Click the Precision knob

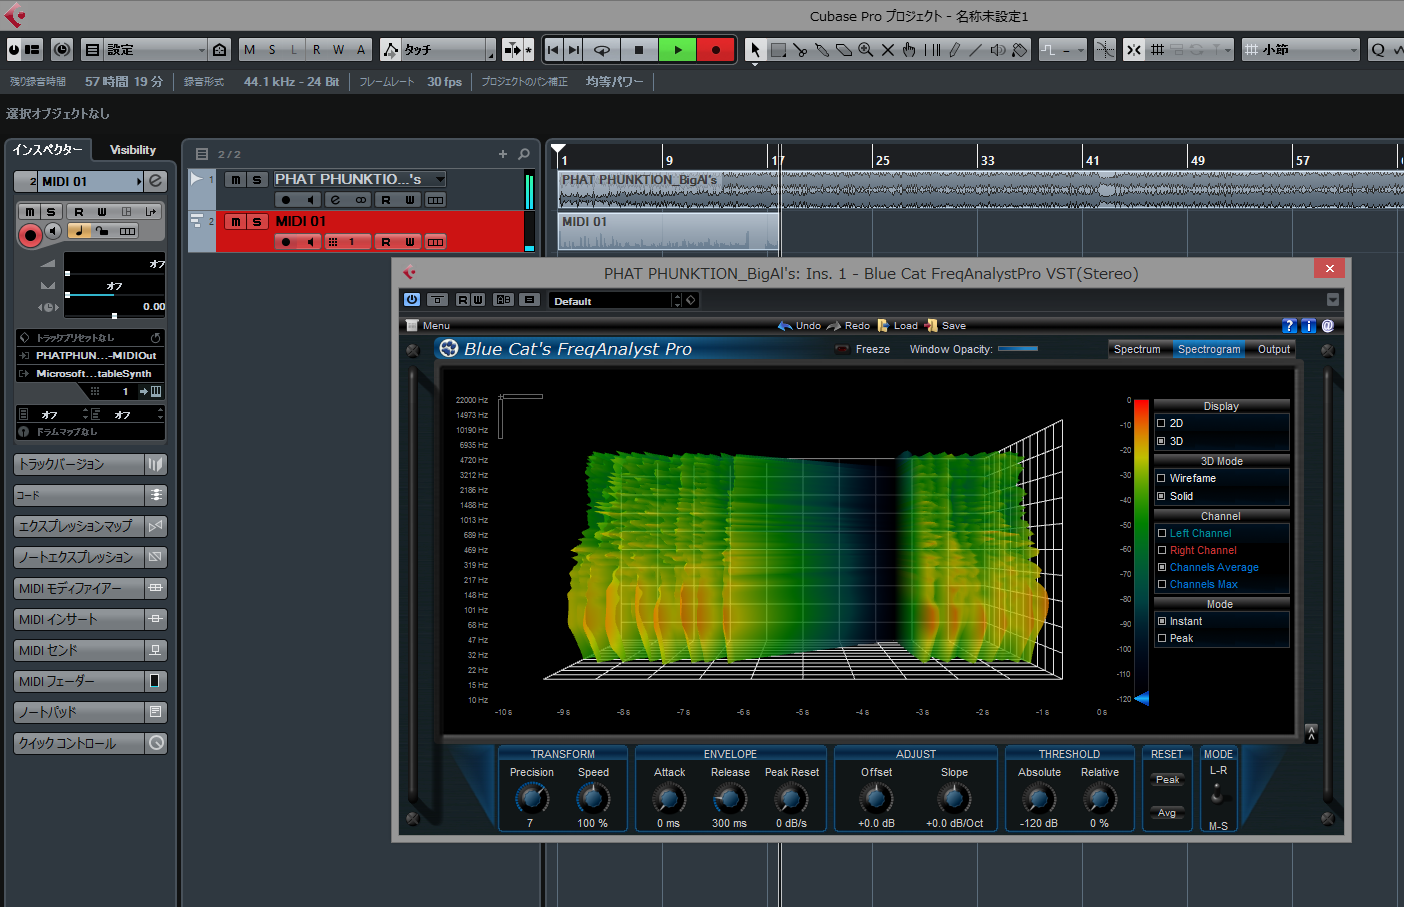531,798
